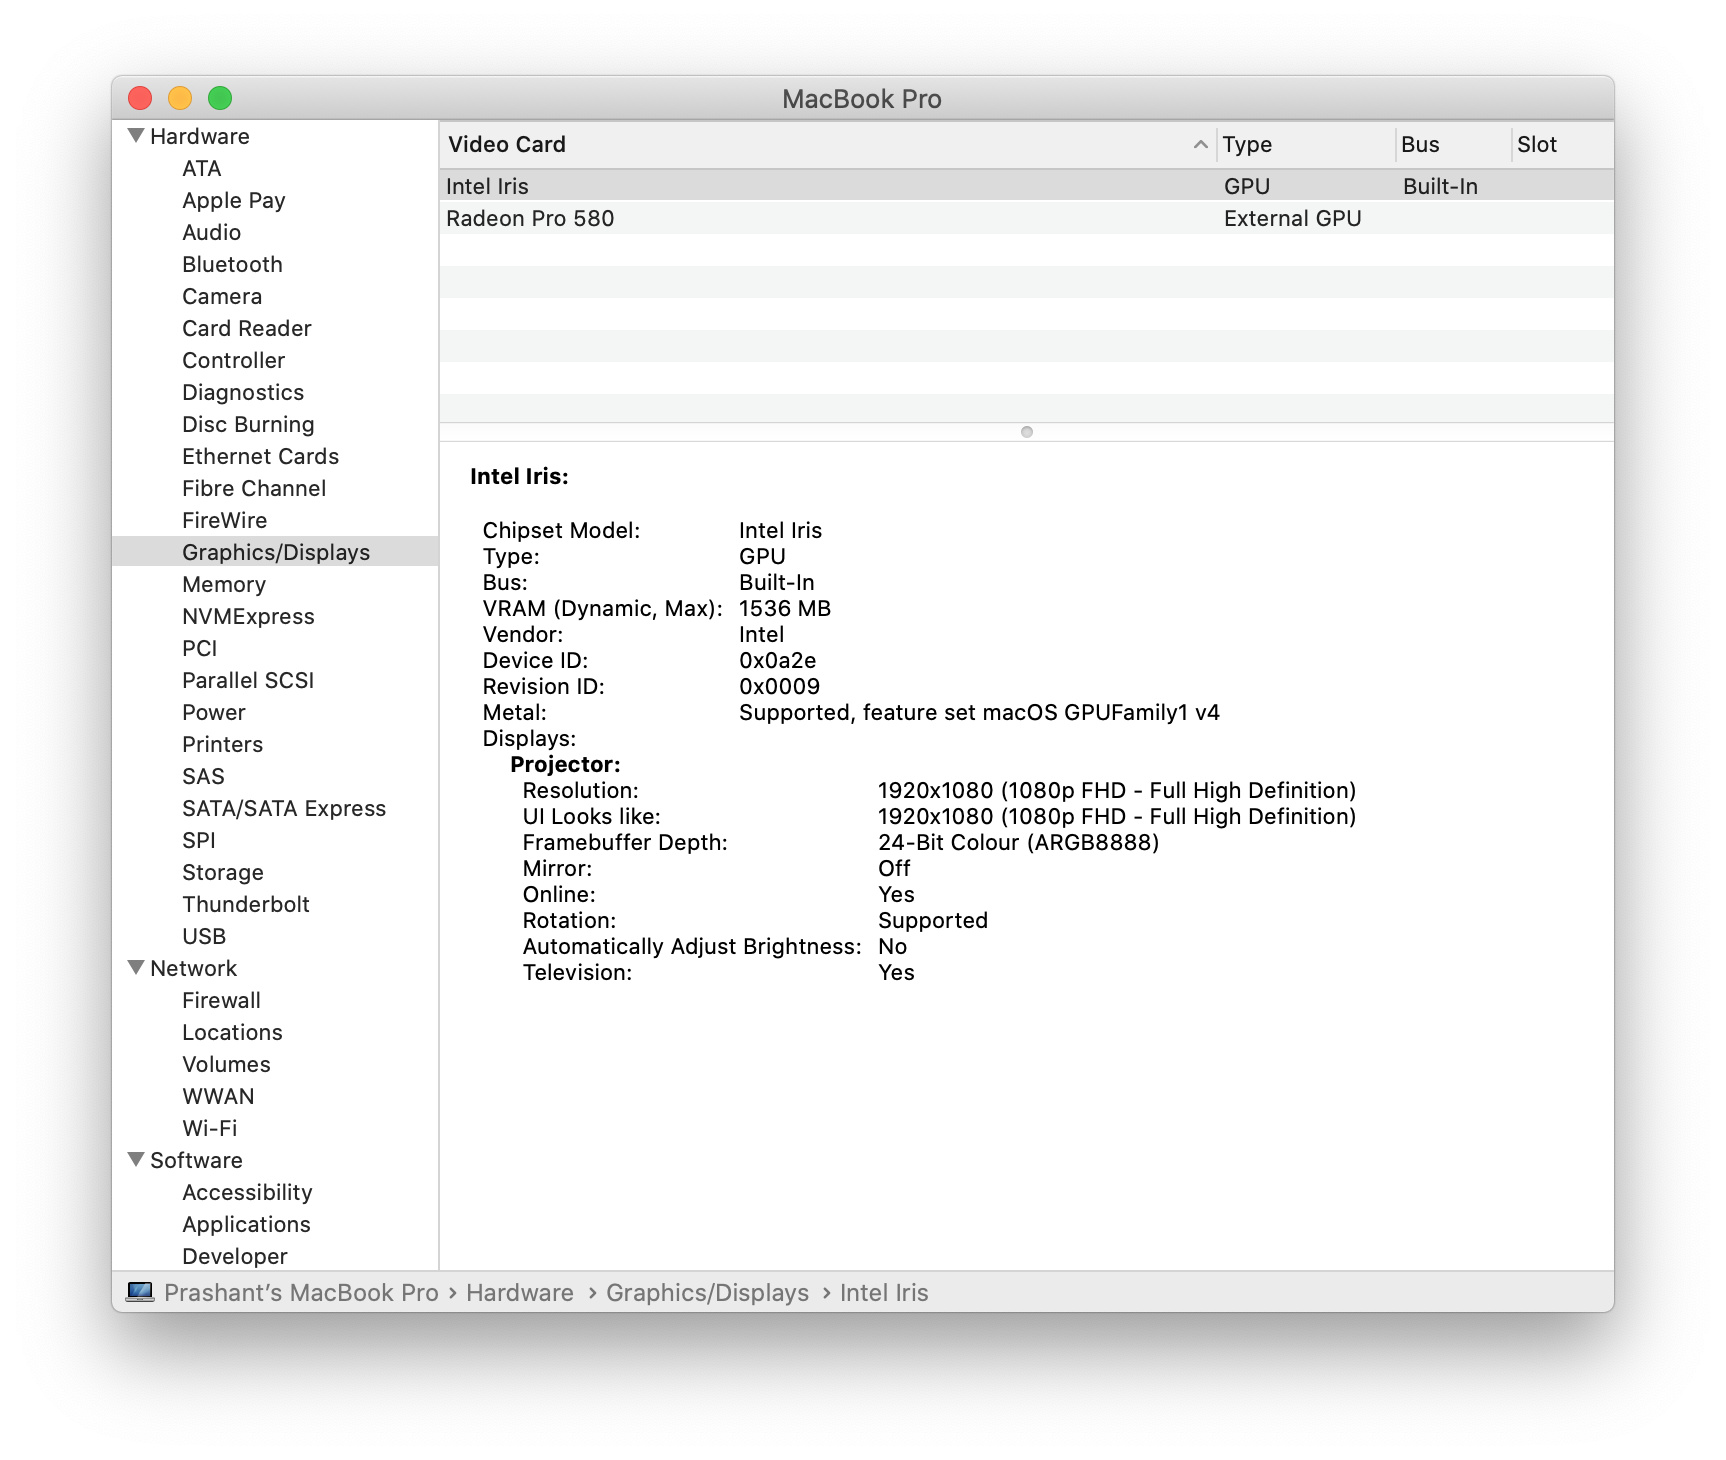Select the Radeon Pro 580 row
Viewport: 1726px width, 1460px height.
click(x=1026, y=218)
